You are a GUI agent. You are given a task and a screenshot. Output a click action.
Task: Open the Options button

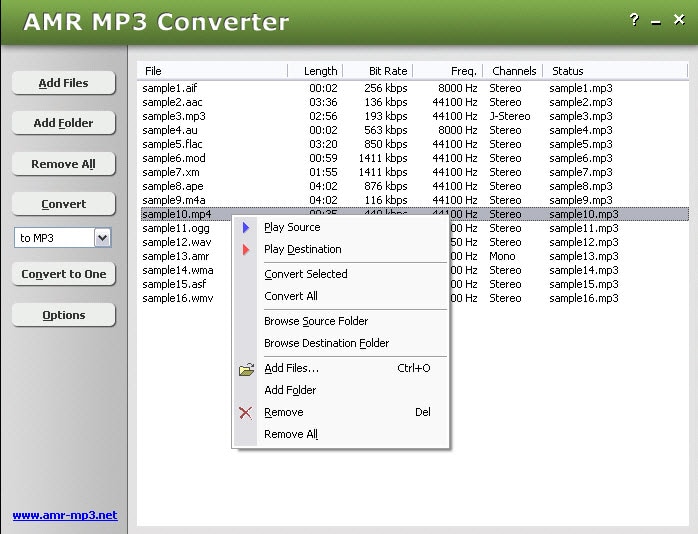pos(64,315)
